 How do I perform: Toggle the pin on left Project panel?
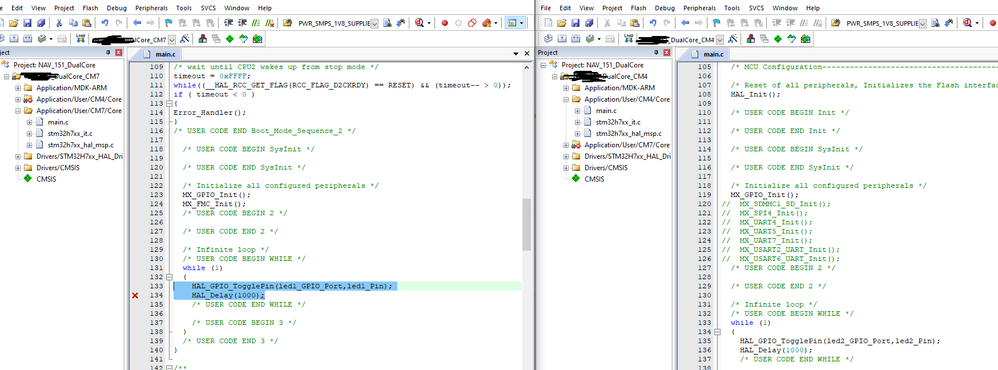(x=108, y=52)
